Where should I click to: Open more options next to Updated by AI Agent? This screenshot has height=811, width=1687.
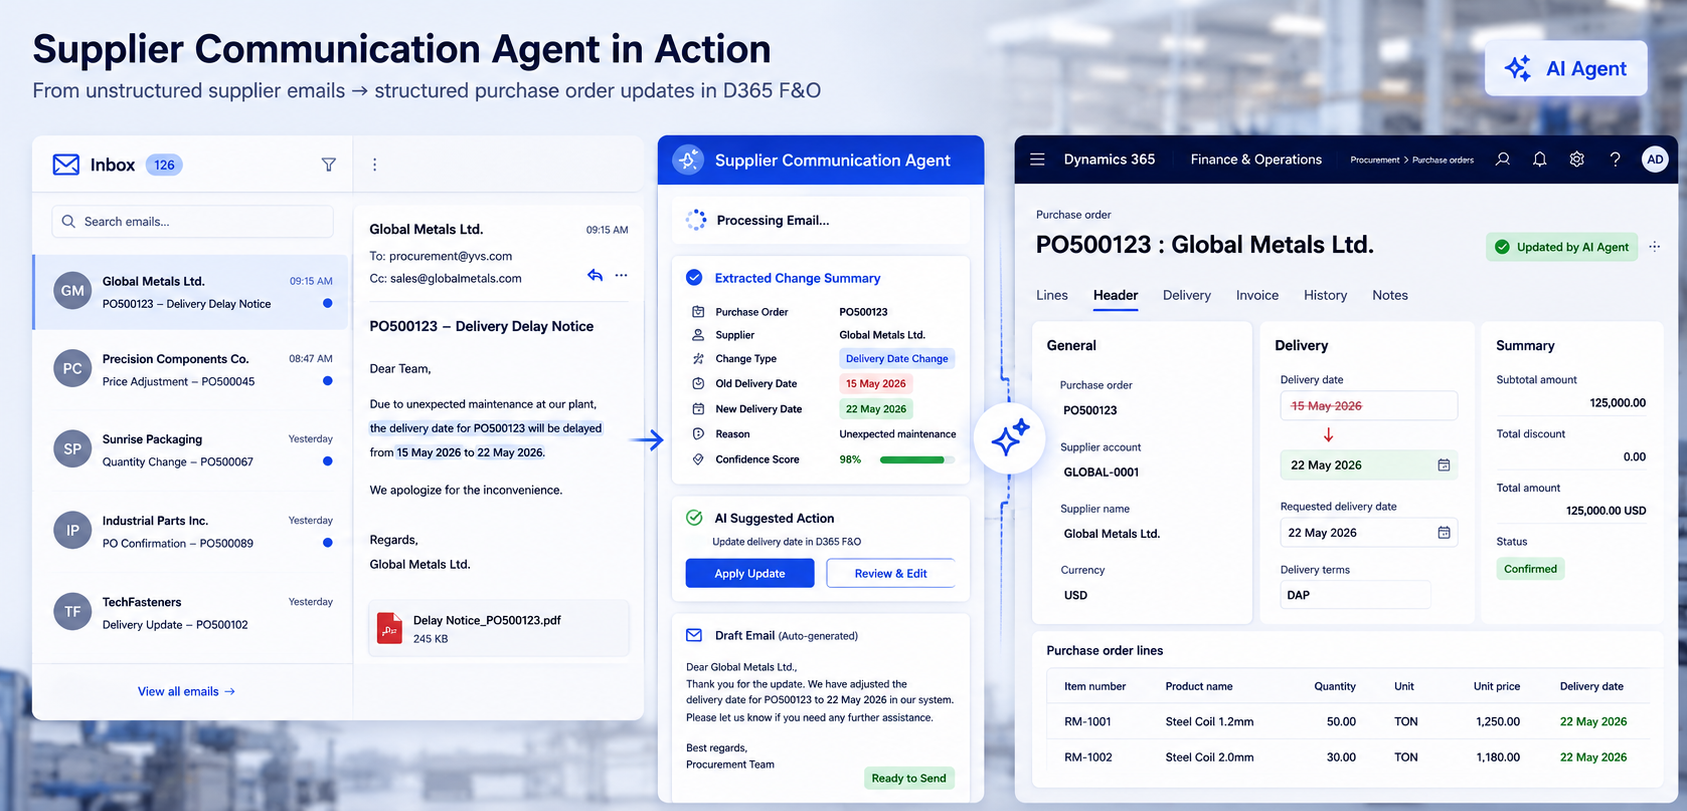coord(1655,247)
